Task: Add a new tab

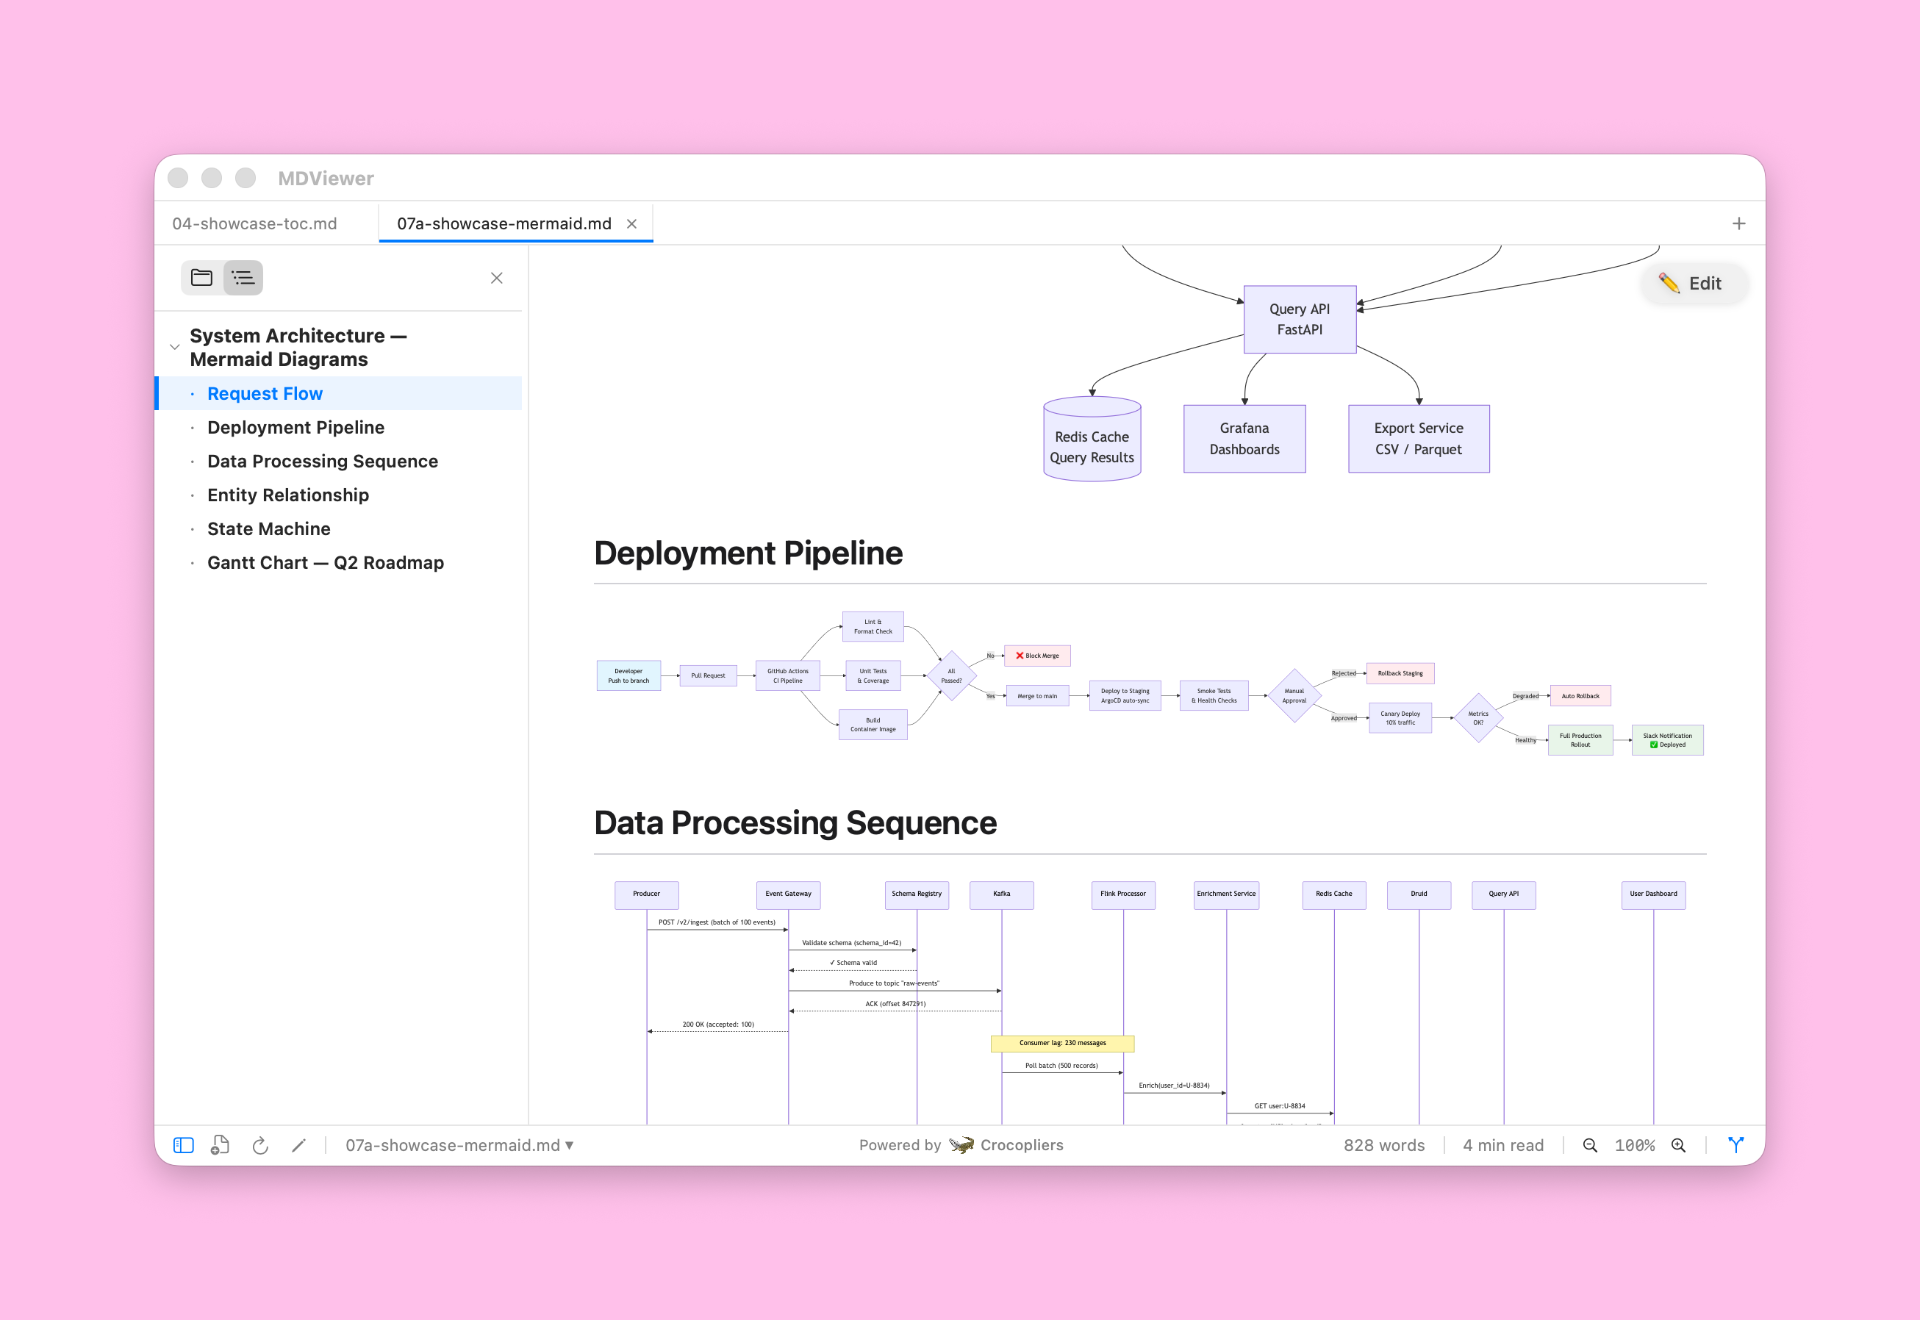Action: click(x=1739, y=224)
